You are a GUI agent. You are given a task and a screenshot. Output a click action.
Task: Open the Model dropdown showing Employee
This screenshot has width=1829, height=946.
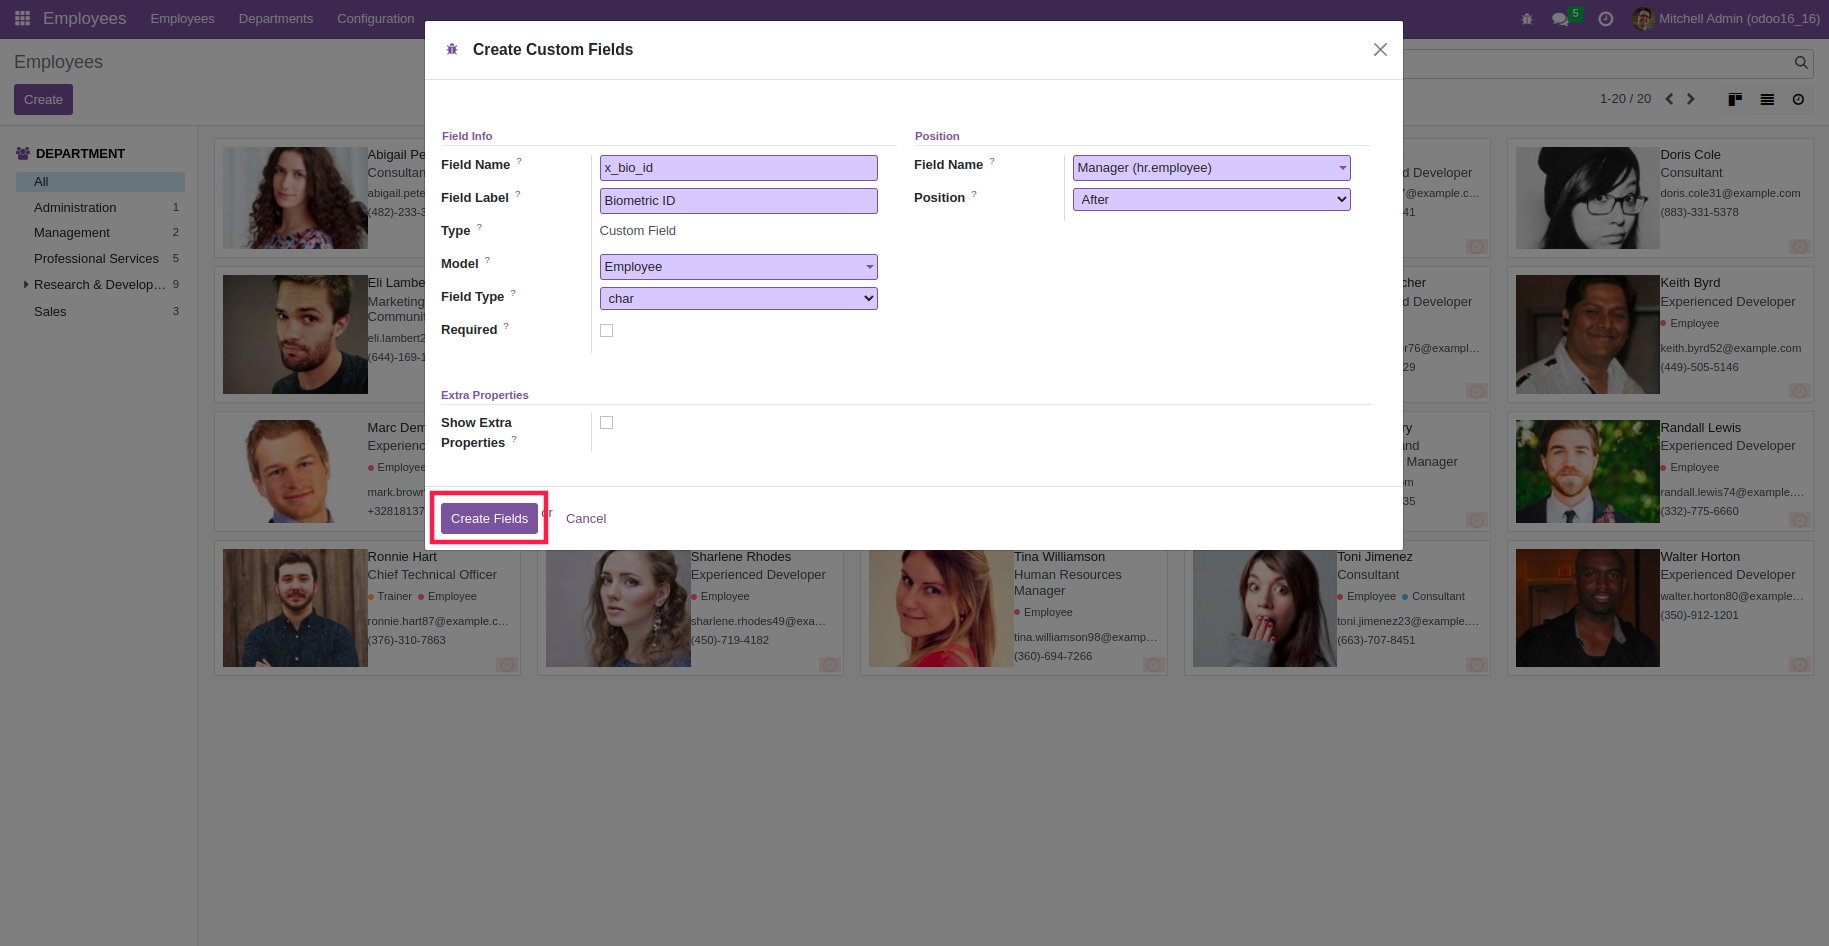[738, 267]
